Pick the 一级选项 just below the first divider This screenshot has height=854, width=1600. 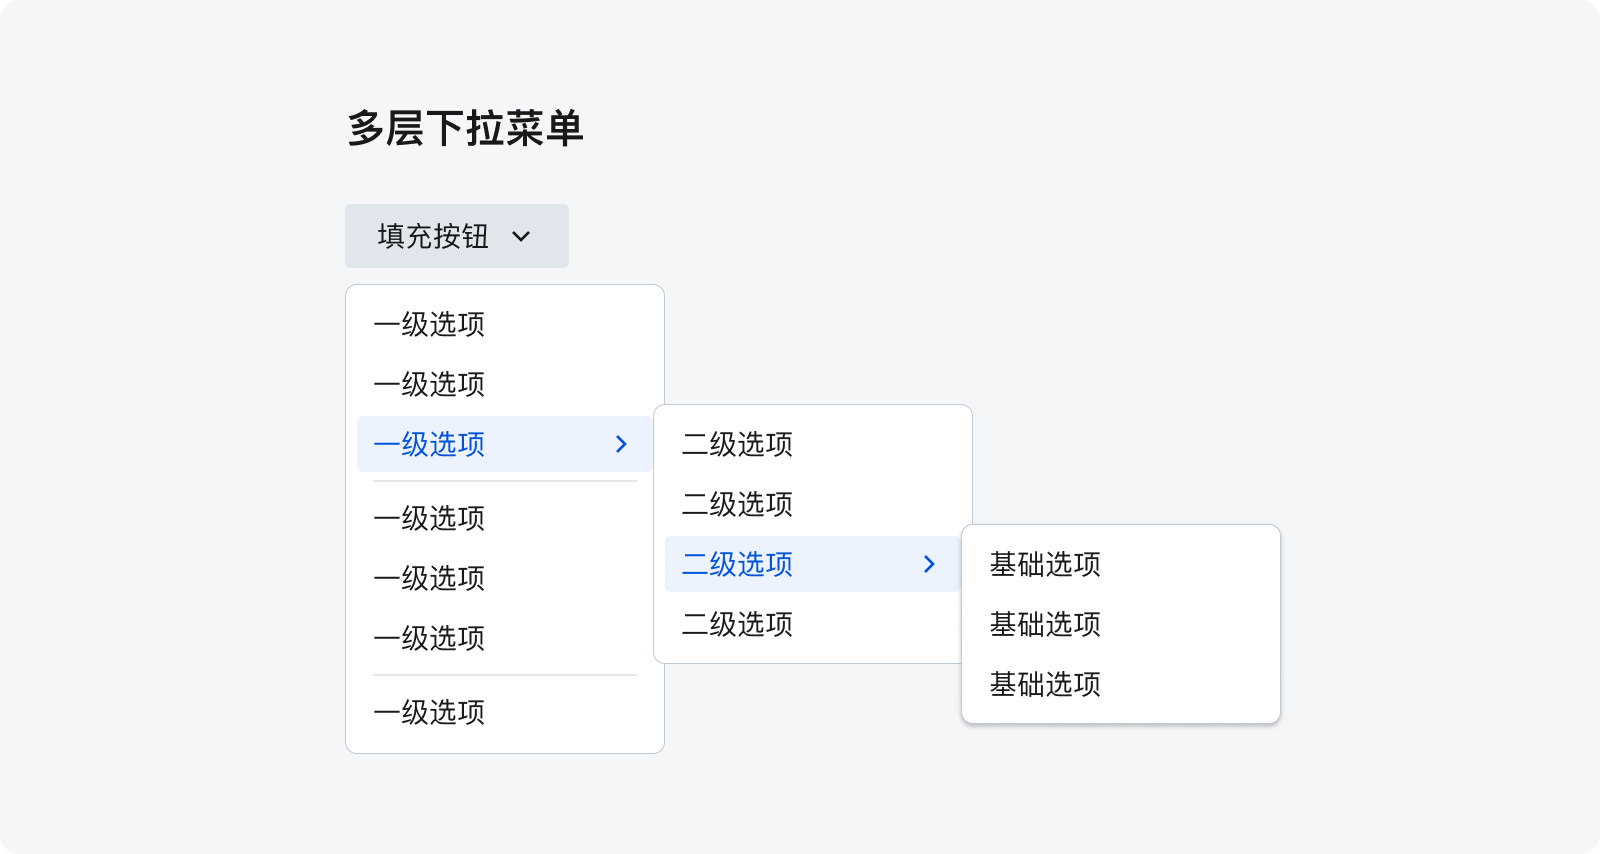[x=505, y=518]
